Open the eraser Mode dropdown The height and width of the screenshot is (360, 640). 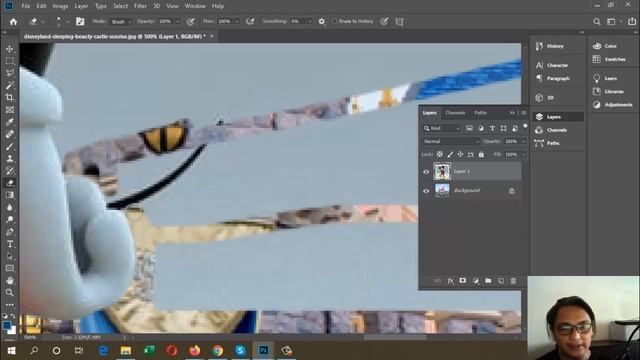tap(121, 22)
